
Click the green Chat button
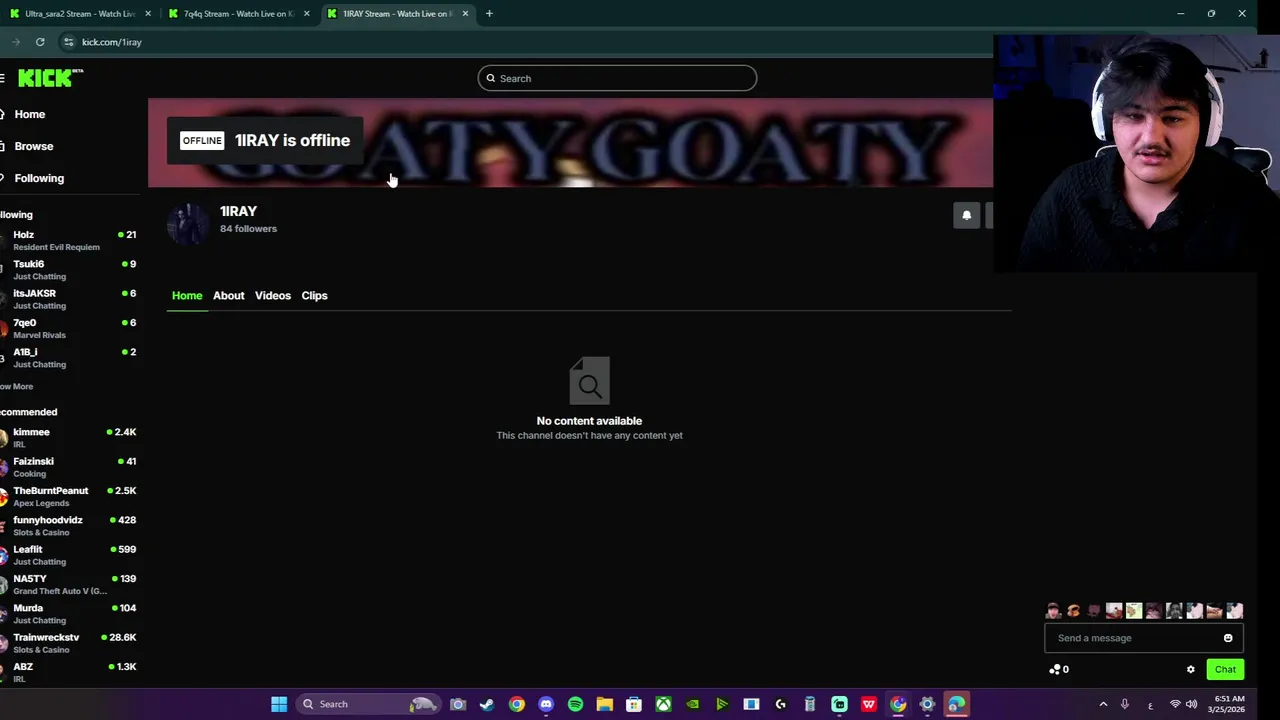(1225, 670)
